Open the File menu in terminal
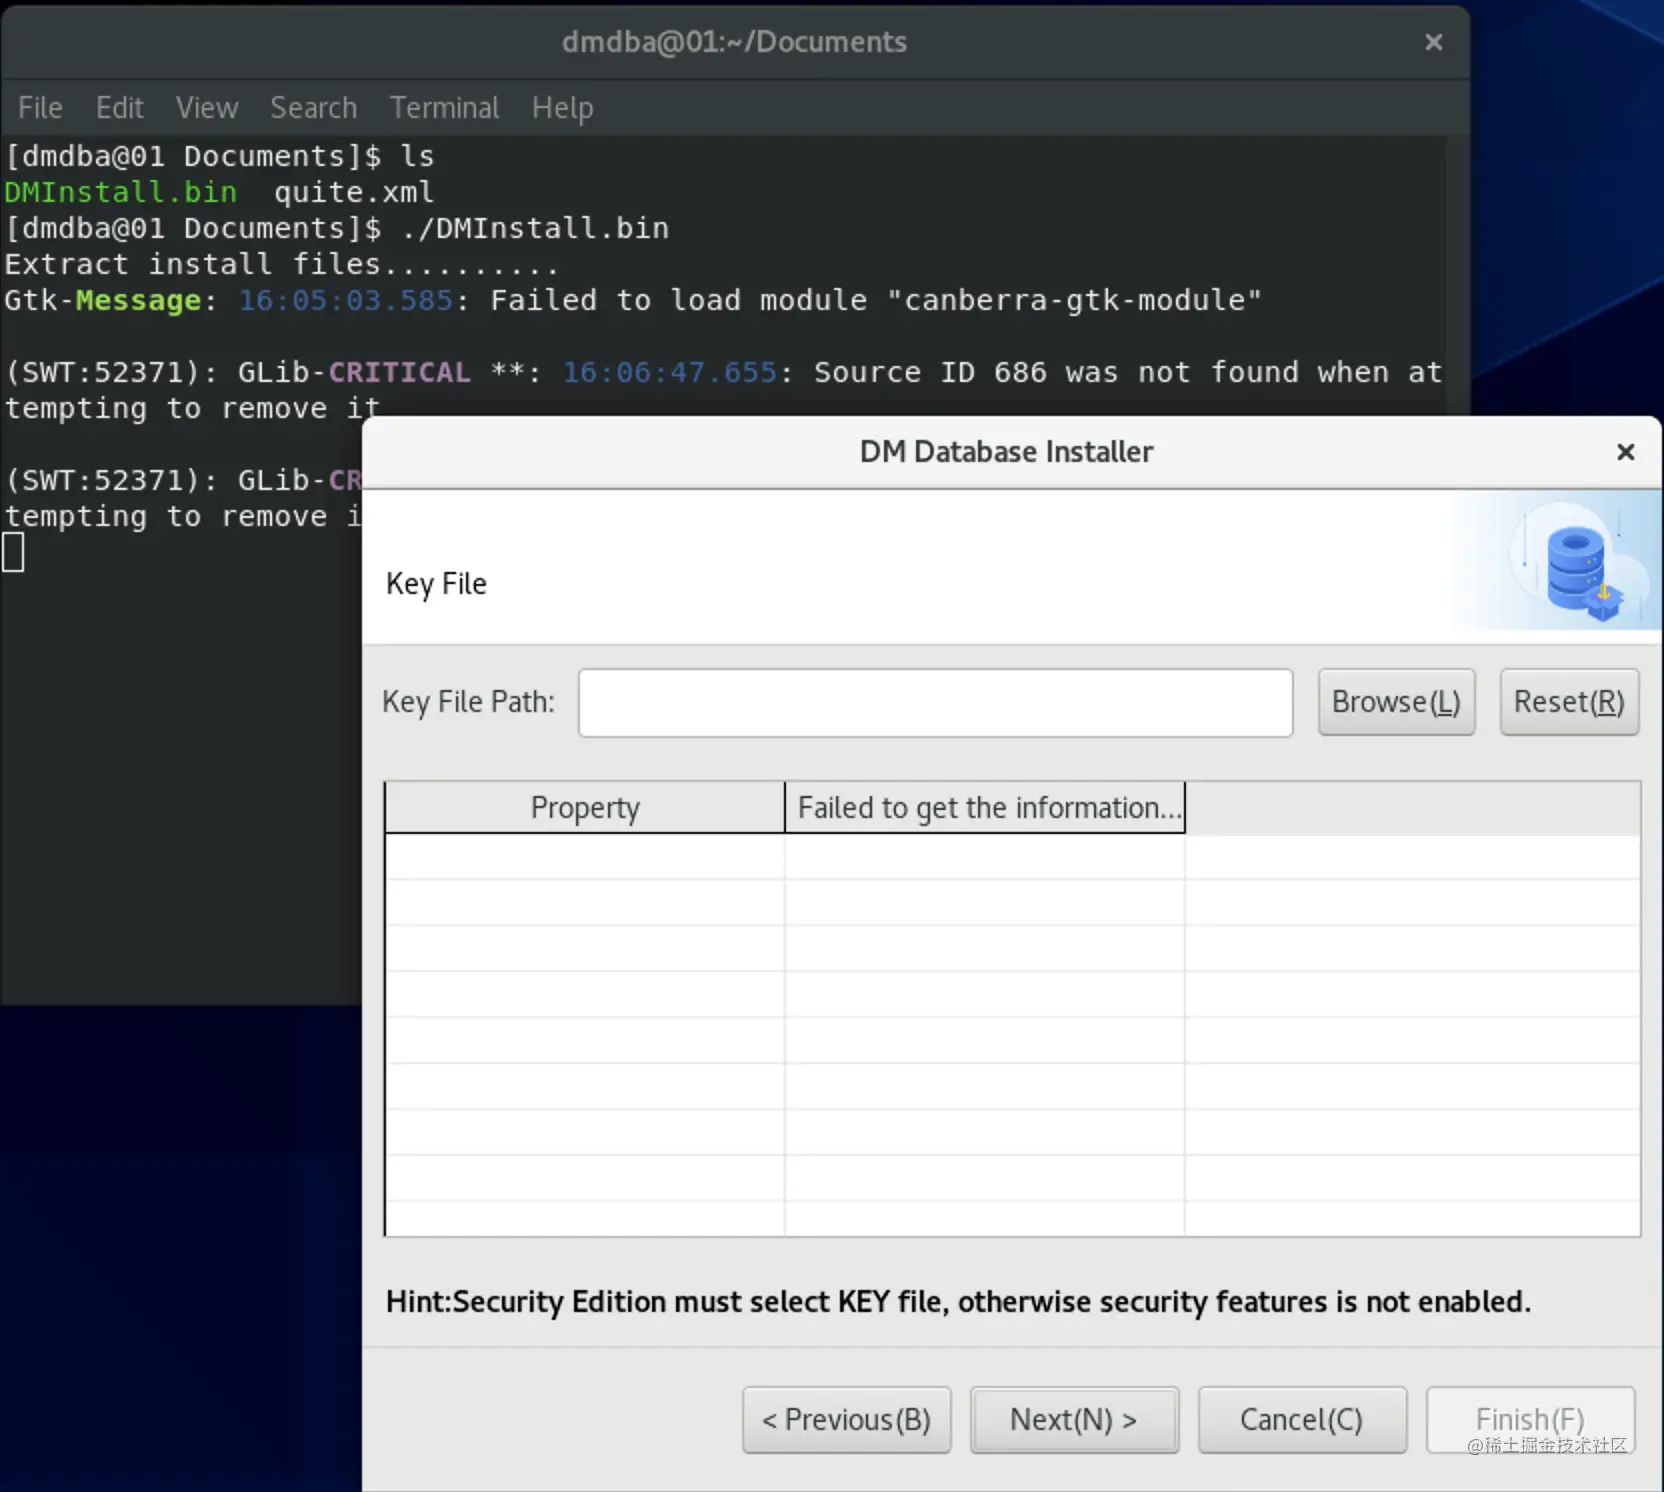Image resolution: width=1664 pixels, height=1492 pixels. [x=40, y=108]
